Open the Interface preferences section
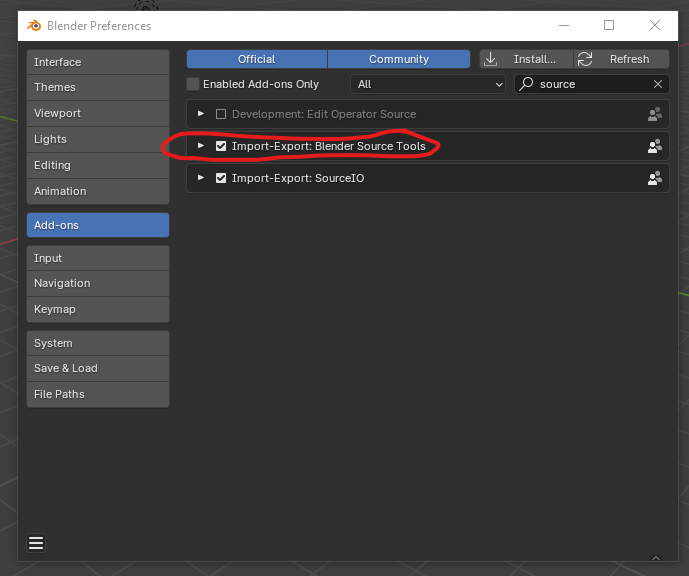Viewport: 689px width, 576px height. (98, 62)
